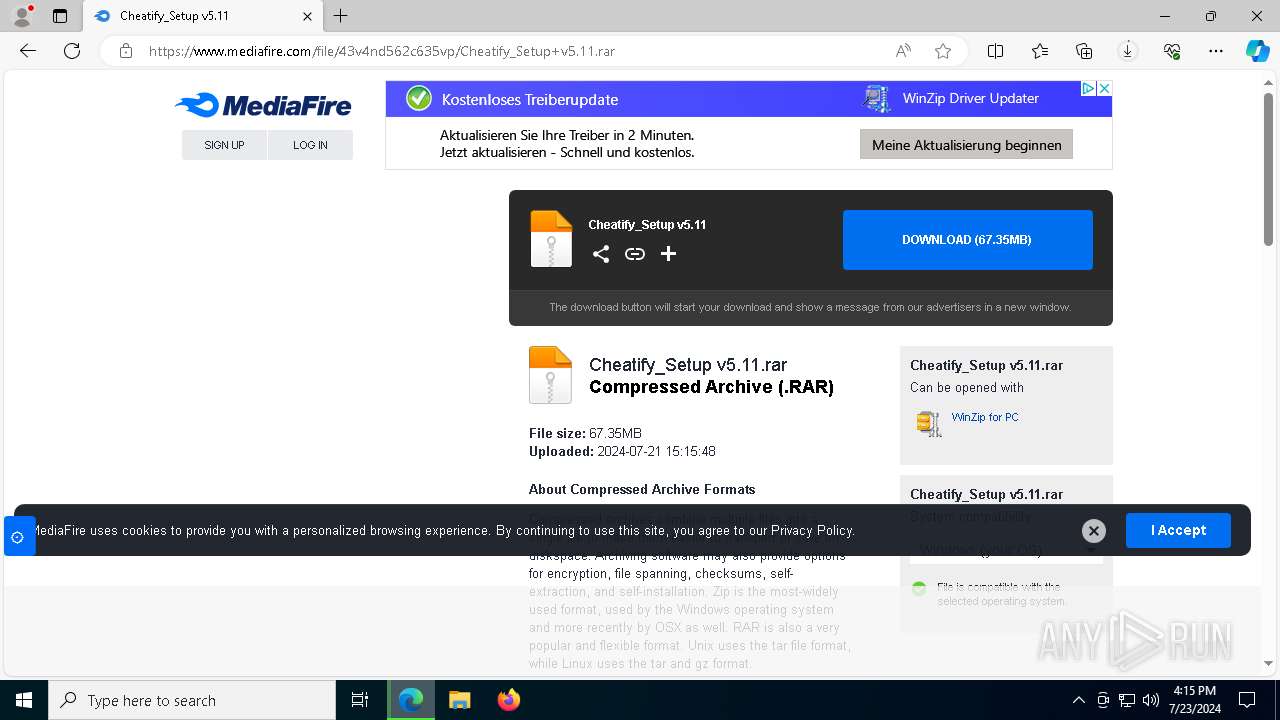Select the Cheatify_Setup v5.11 browser tab
Screen dimensions: 1280x720
[204, 16]
